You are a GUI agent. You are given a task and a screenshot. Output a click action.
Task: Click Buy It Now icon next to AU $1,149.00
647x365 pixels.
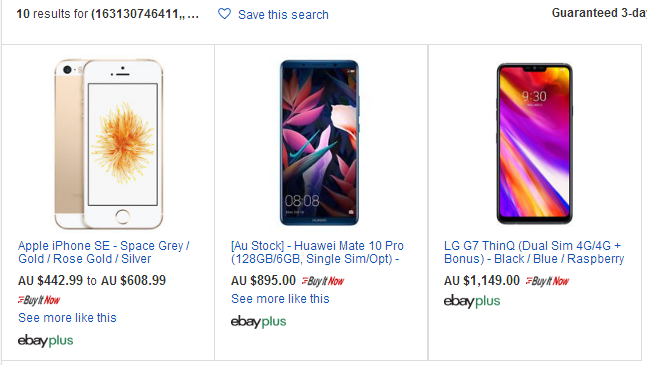click(x=547, y=281)
